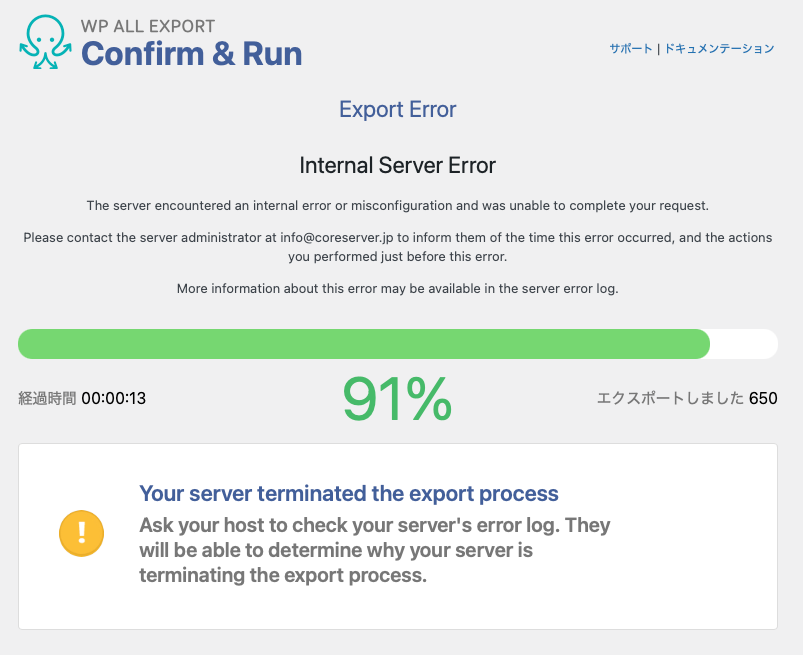Click the 'Ask your host' description text
The height and width of the screenshot is (655, 803).
pyautogui.click(x=374, y=550)
